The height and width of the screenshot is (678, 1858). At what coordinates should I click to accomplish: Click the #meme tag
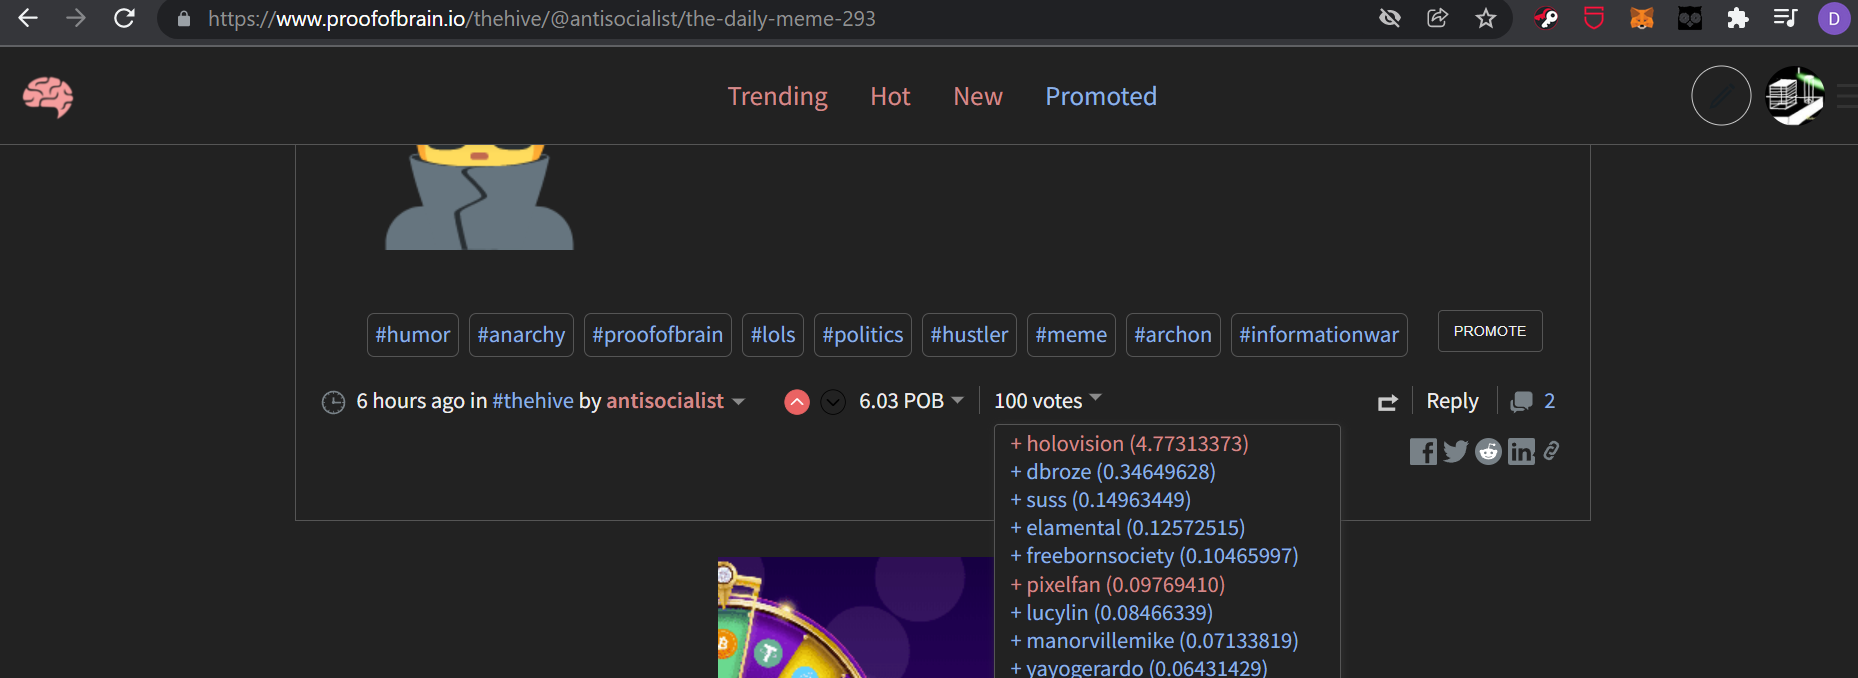1071,335
